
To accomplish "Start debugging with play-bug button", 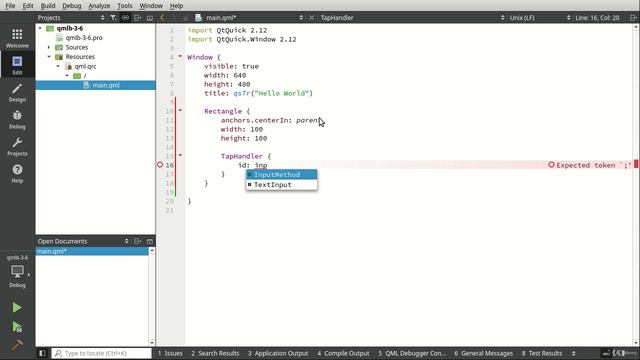I will pyautogui.click(x=17, y=327).
